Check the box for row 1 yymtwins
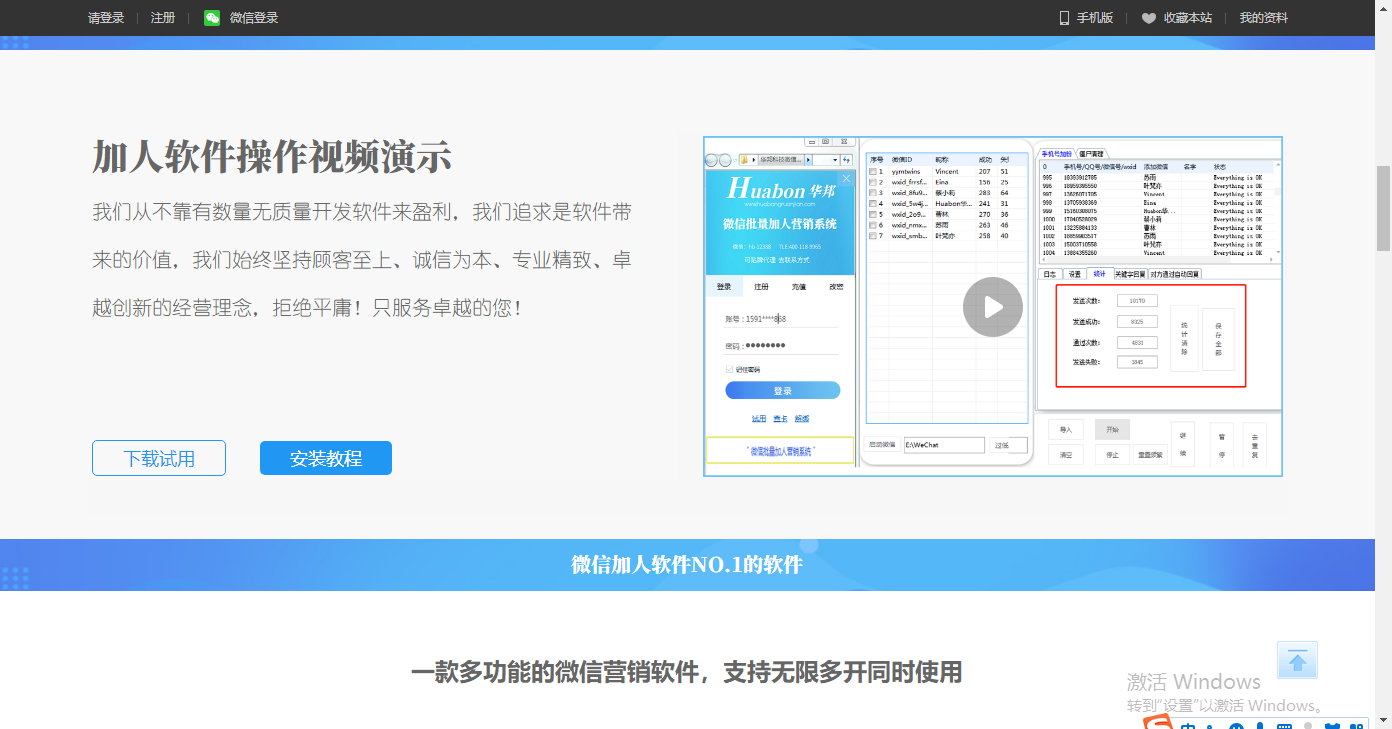Image resolution: width=1392 pixels, height=729 pixels. pyautogui.click(x=873, y=172)
